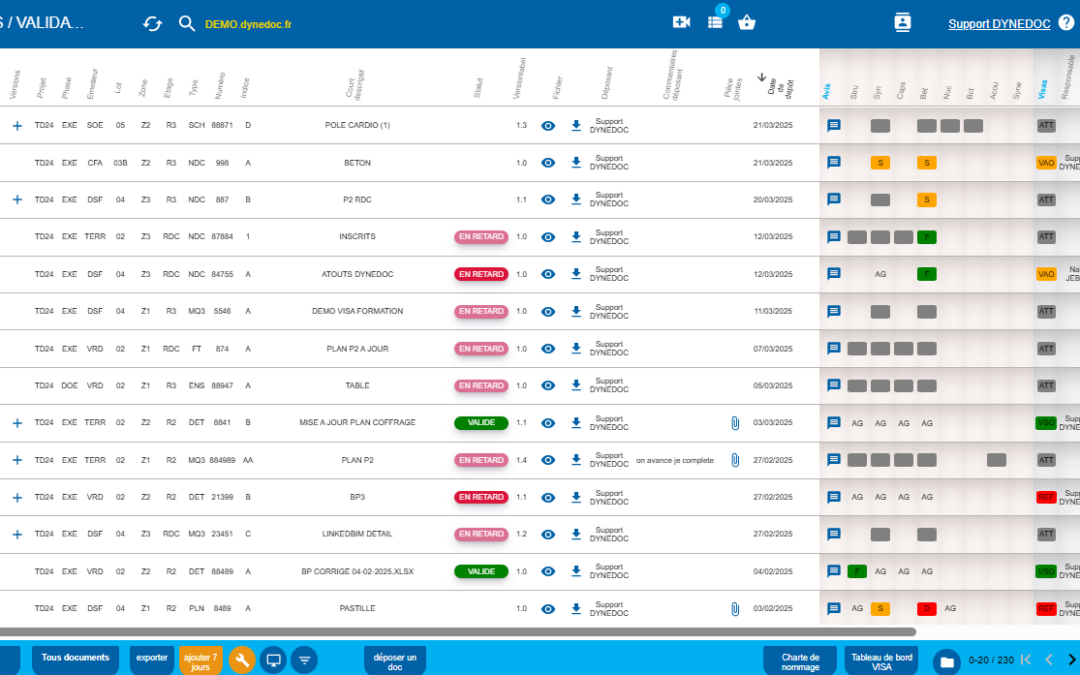The width and height of the screenshot is (1080, 675).
Task: Open attachment paperclip for PASTILLE row
Action: [735, 608]
